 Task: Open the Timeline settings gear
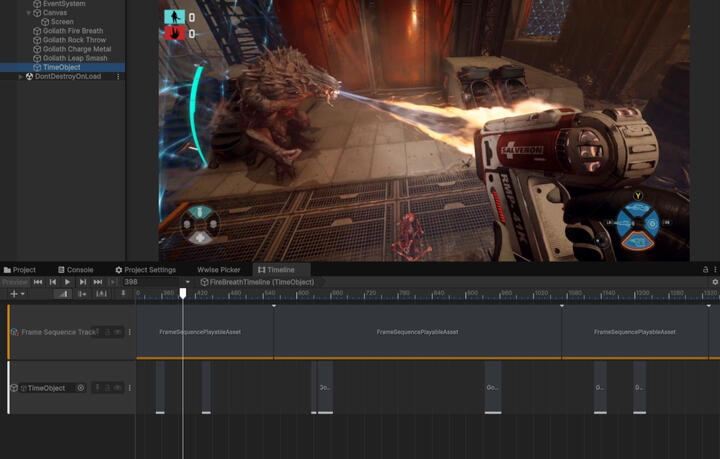714,282
